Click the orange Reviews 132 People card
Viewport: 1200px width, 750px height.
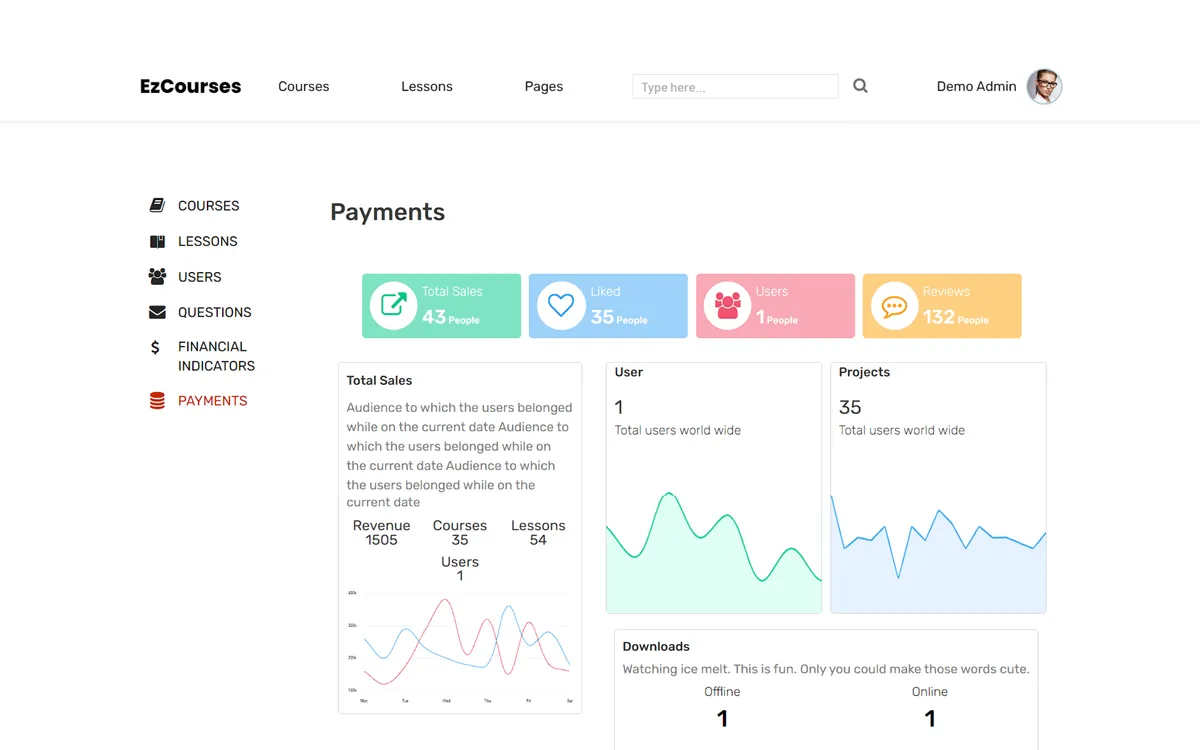point(942,306)
